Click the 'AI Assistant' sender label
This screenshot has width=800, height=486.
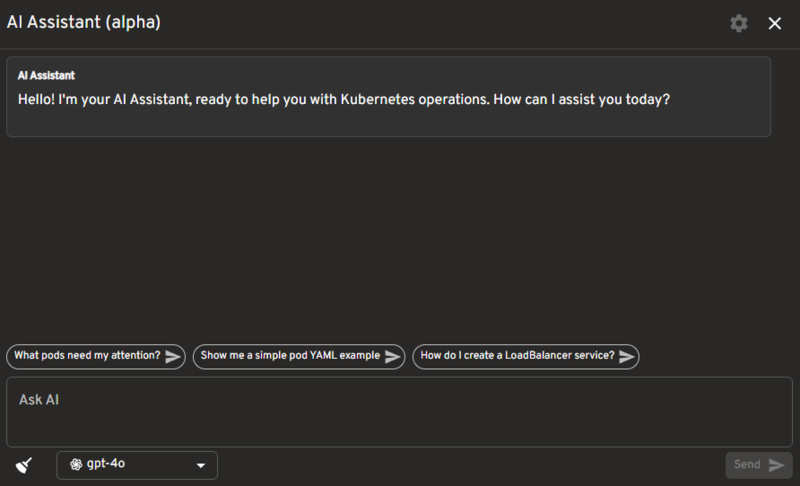[x=46, y=75]
